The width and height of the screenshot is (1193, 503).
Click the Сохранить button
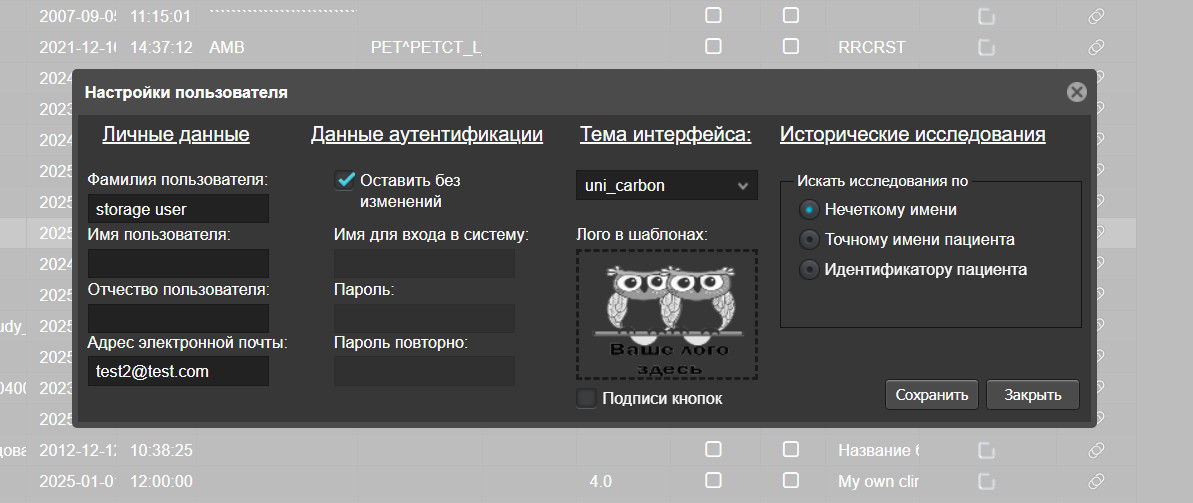point(931,395)
